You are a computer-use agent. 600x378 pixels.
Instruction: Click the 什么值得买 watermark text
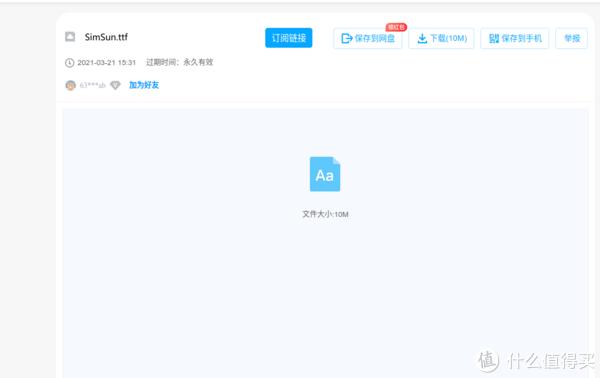click(x=551, y=361)
